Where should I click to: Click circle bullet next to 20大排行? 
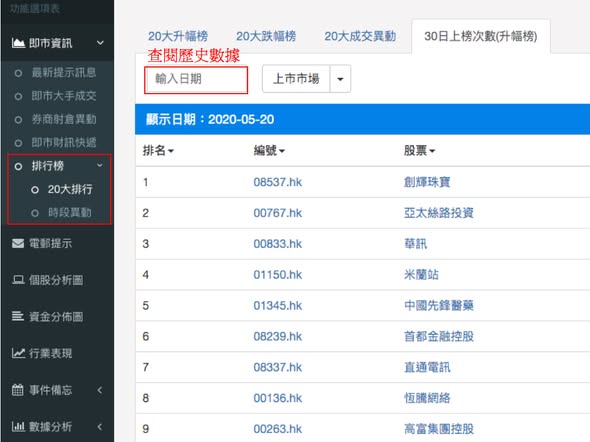tap(35, 190)
